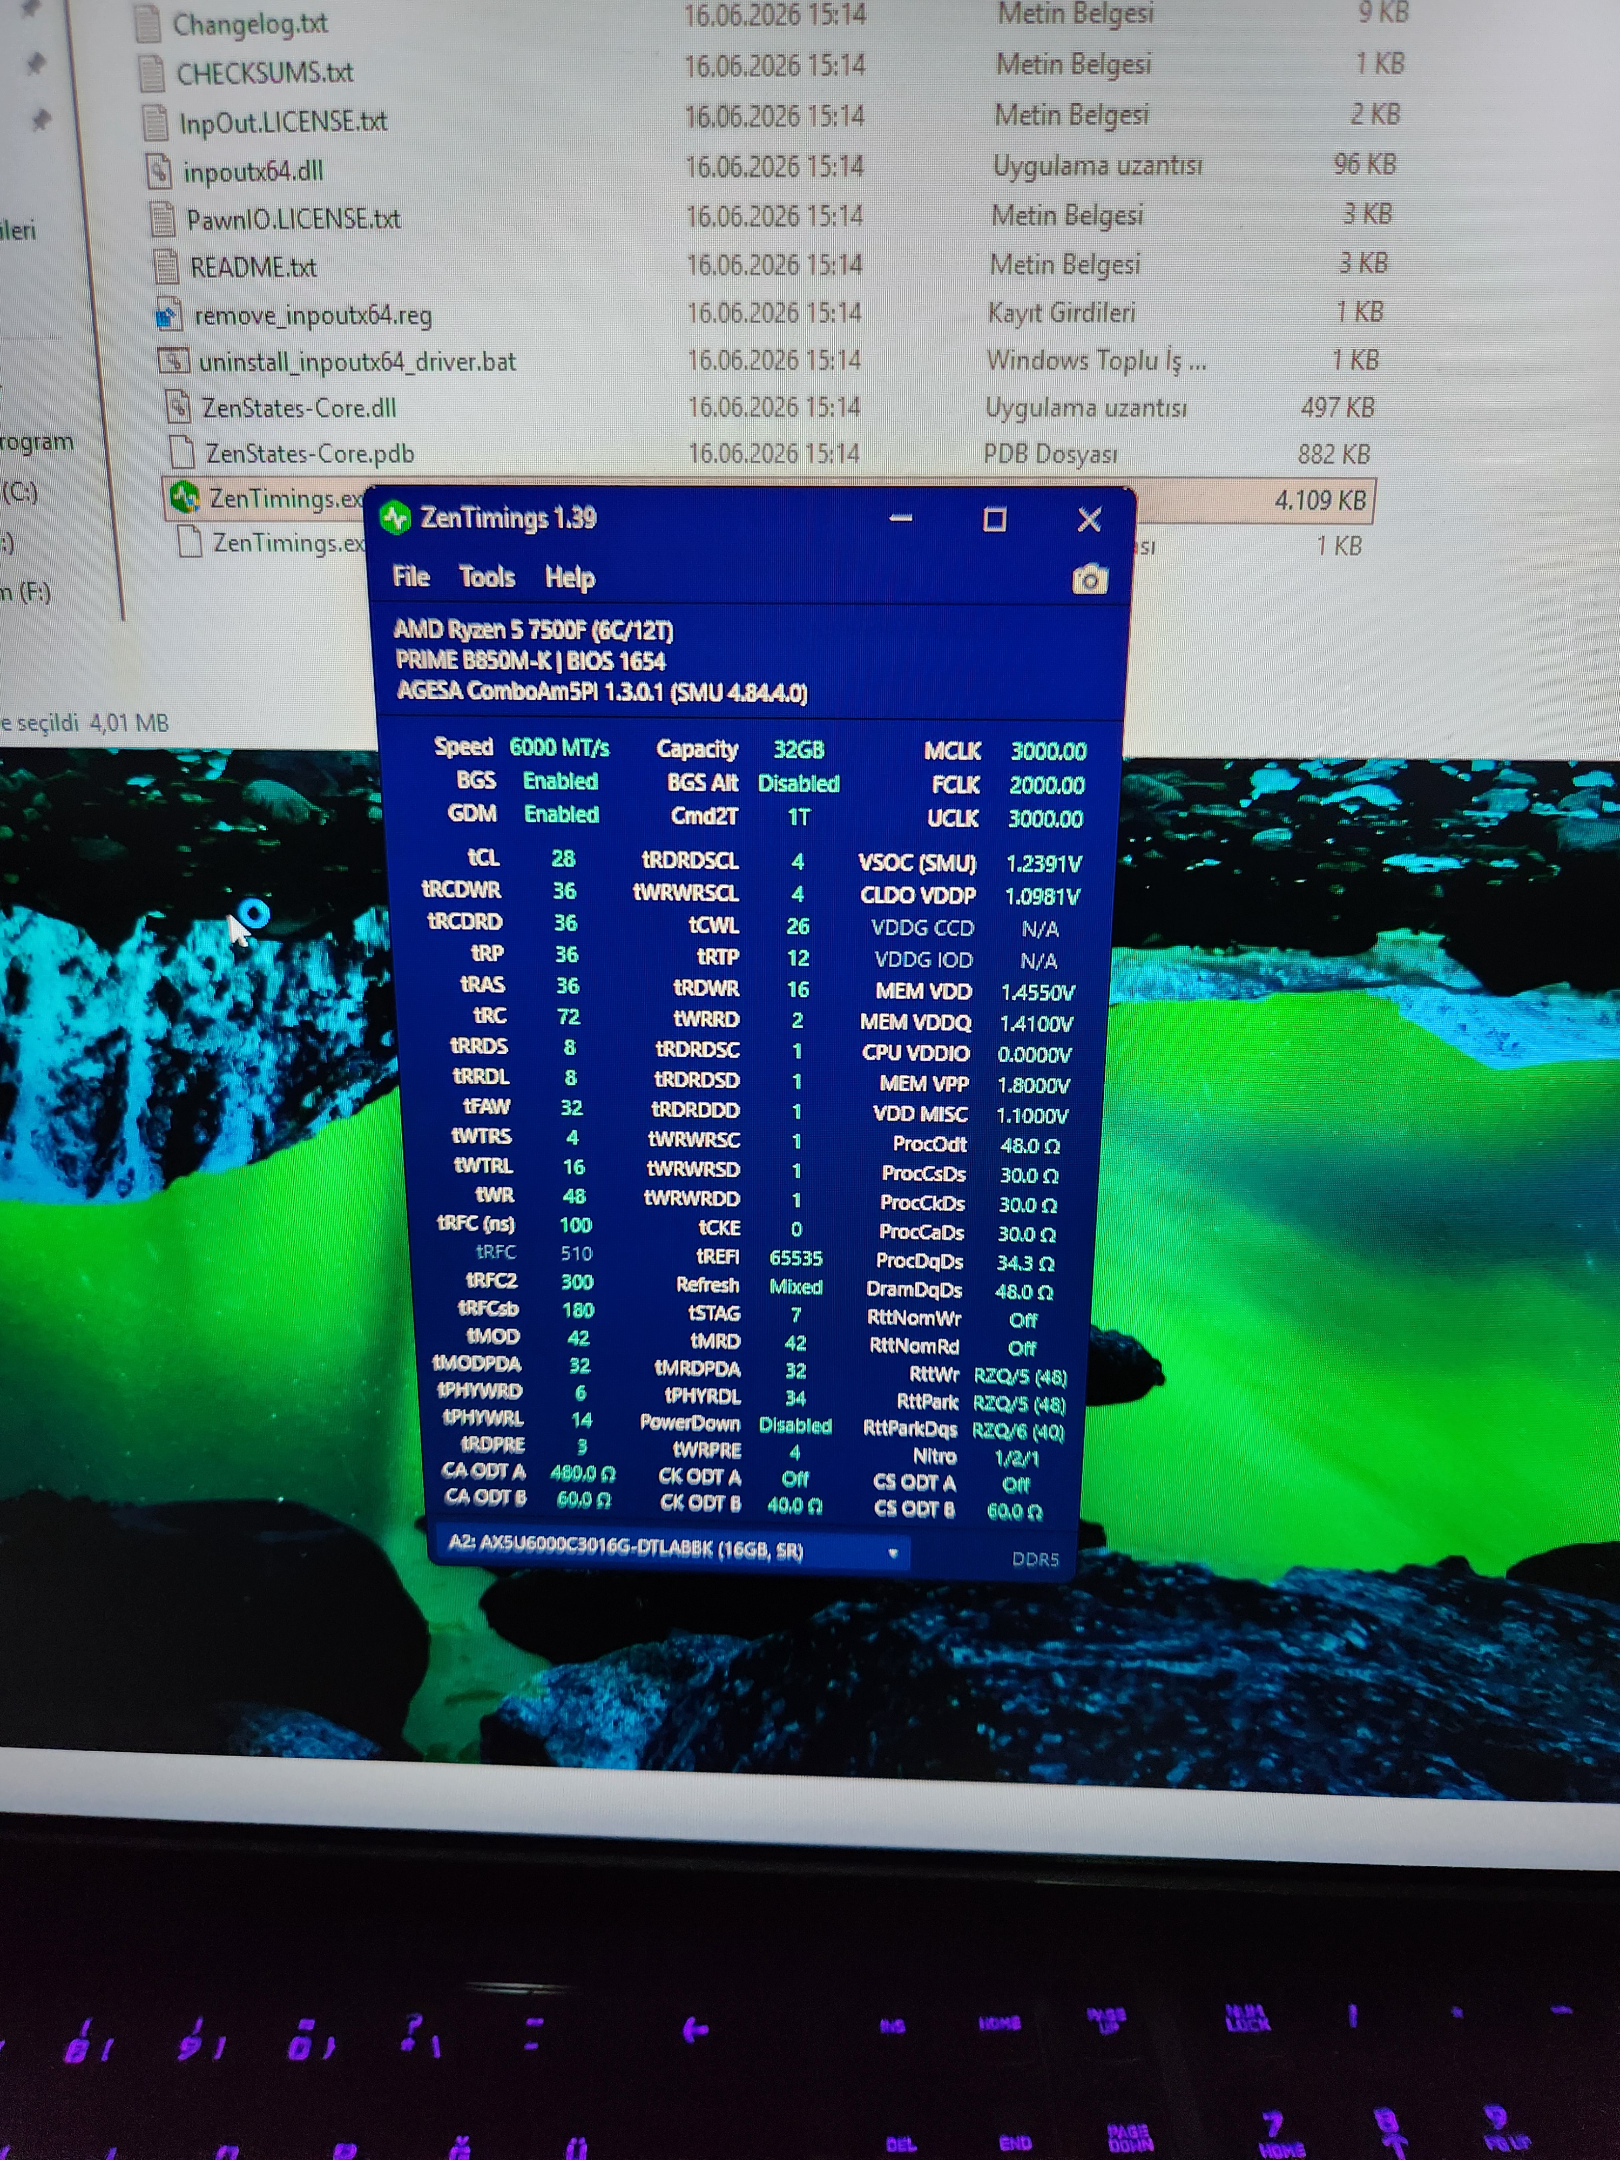The image size is (1620, 2160).
Task: Take a screenshot with ZenTimings camera icon
Action: [1090, 579]
